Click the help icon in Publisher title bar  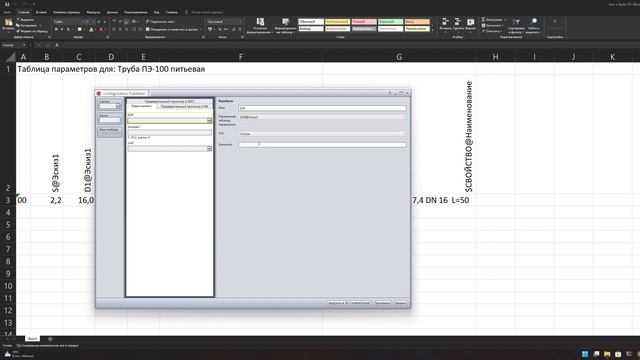(x=389, y=93)
